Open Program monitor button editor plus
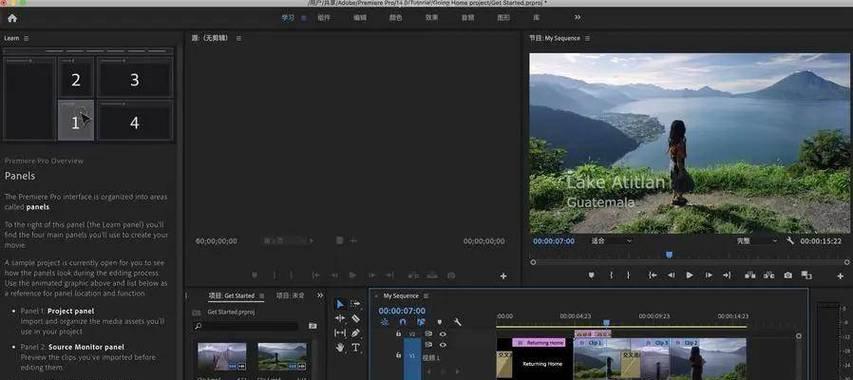 [x=840, y=276]
